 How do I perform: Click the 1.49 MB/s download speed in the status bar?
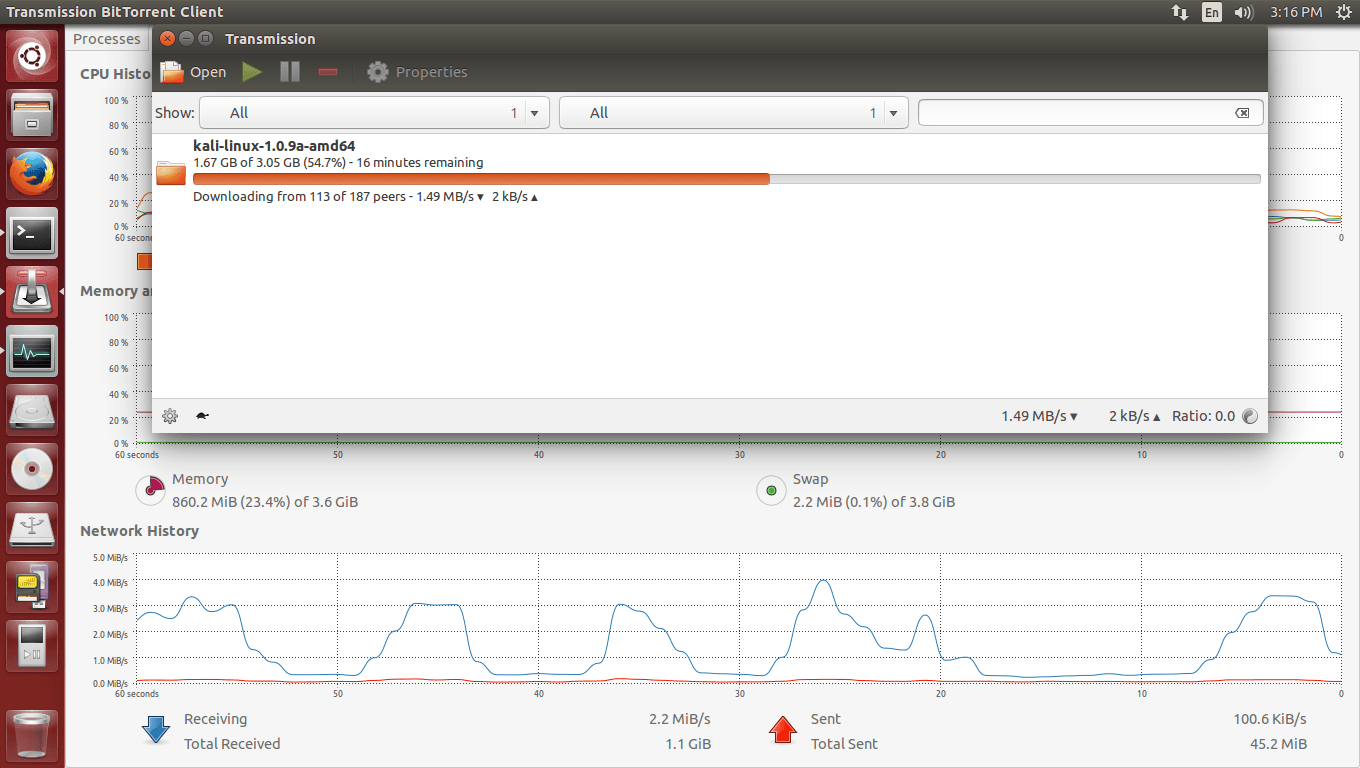1039,416
